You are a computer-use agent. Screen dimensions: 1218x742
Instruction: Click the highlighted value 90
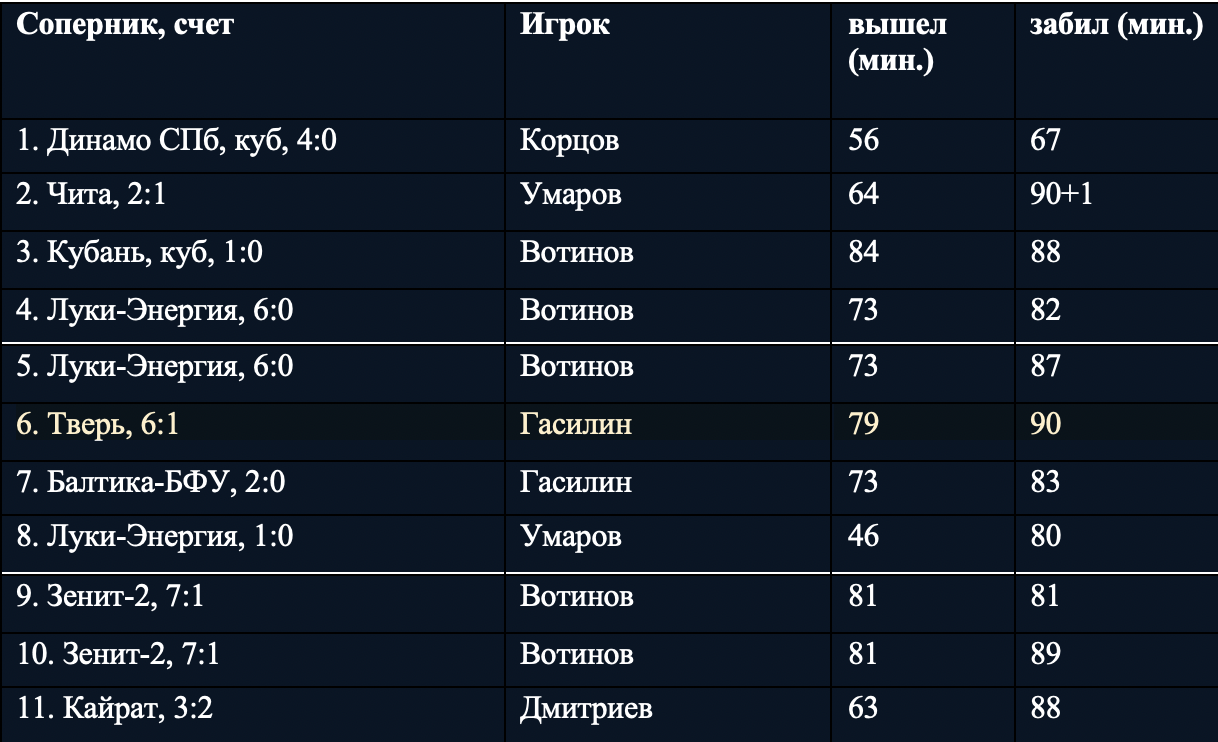click(1045, 425)
